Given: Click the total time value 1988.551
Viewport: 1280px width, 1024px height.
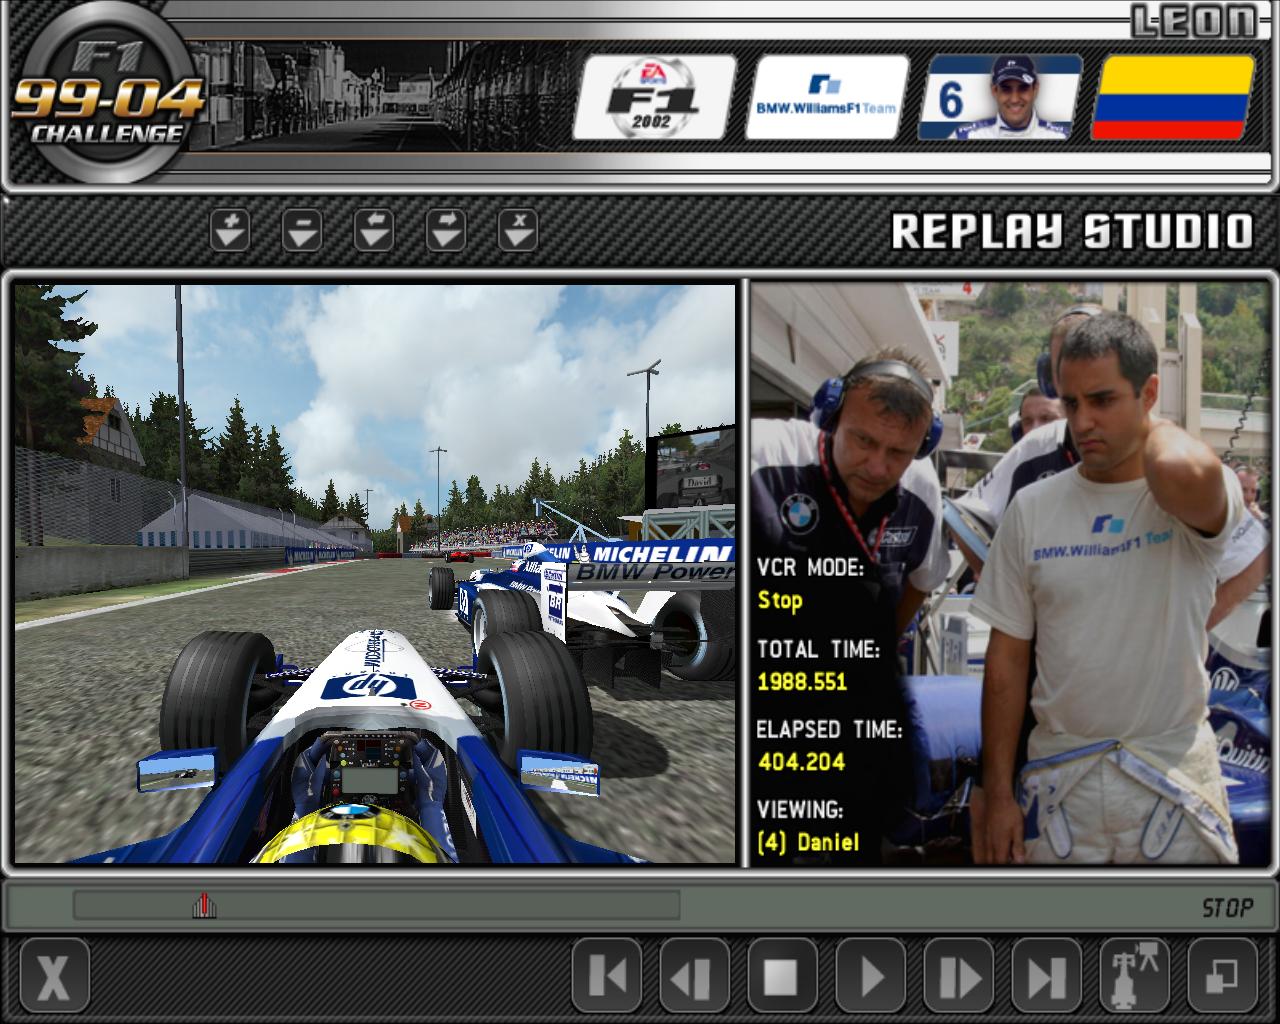Looking at the screenshot, I should point(802,682).
